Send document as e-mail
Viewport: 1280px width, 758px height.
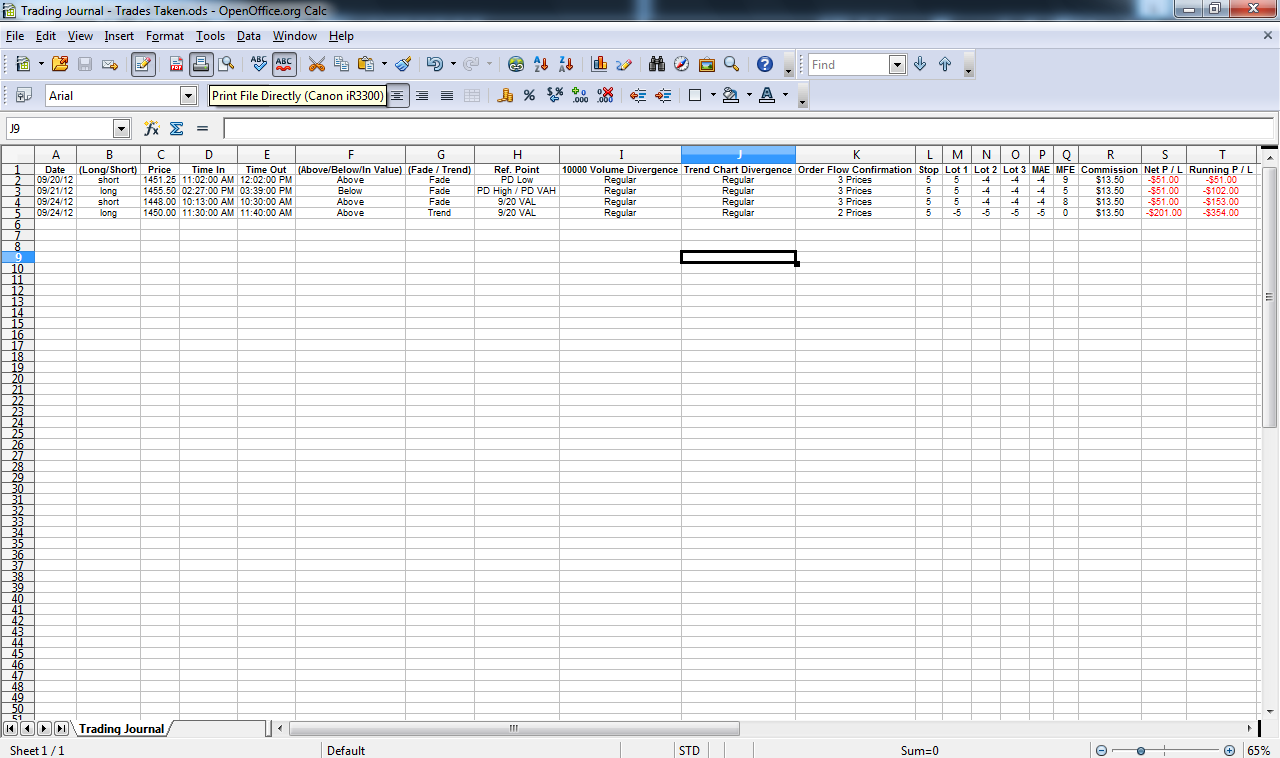(x=110, y=64)
